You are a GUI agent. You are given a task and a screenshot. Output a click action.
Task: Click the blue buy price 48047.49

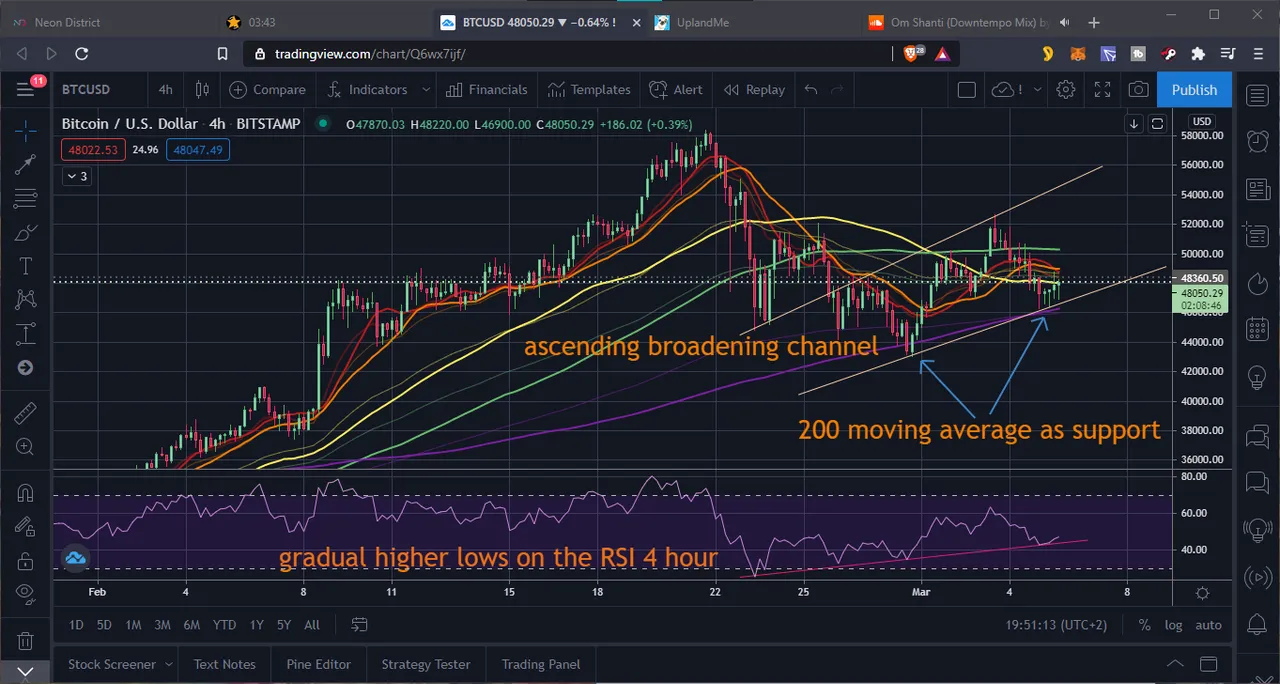(198, 150)
